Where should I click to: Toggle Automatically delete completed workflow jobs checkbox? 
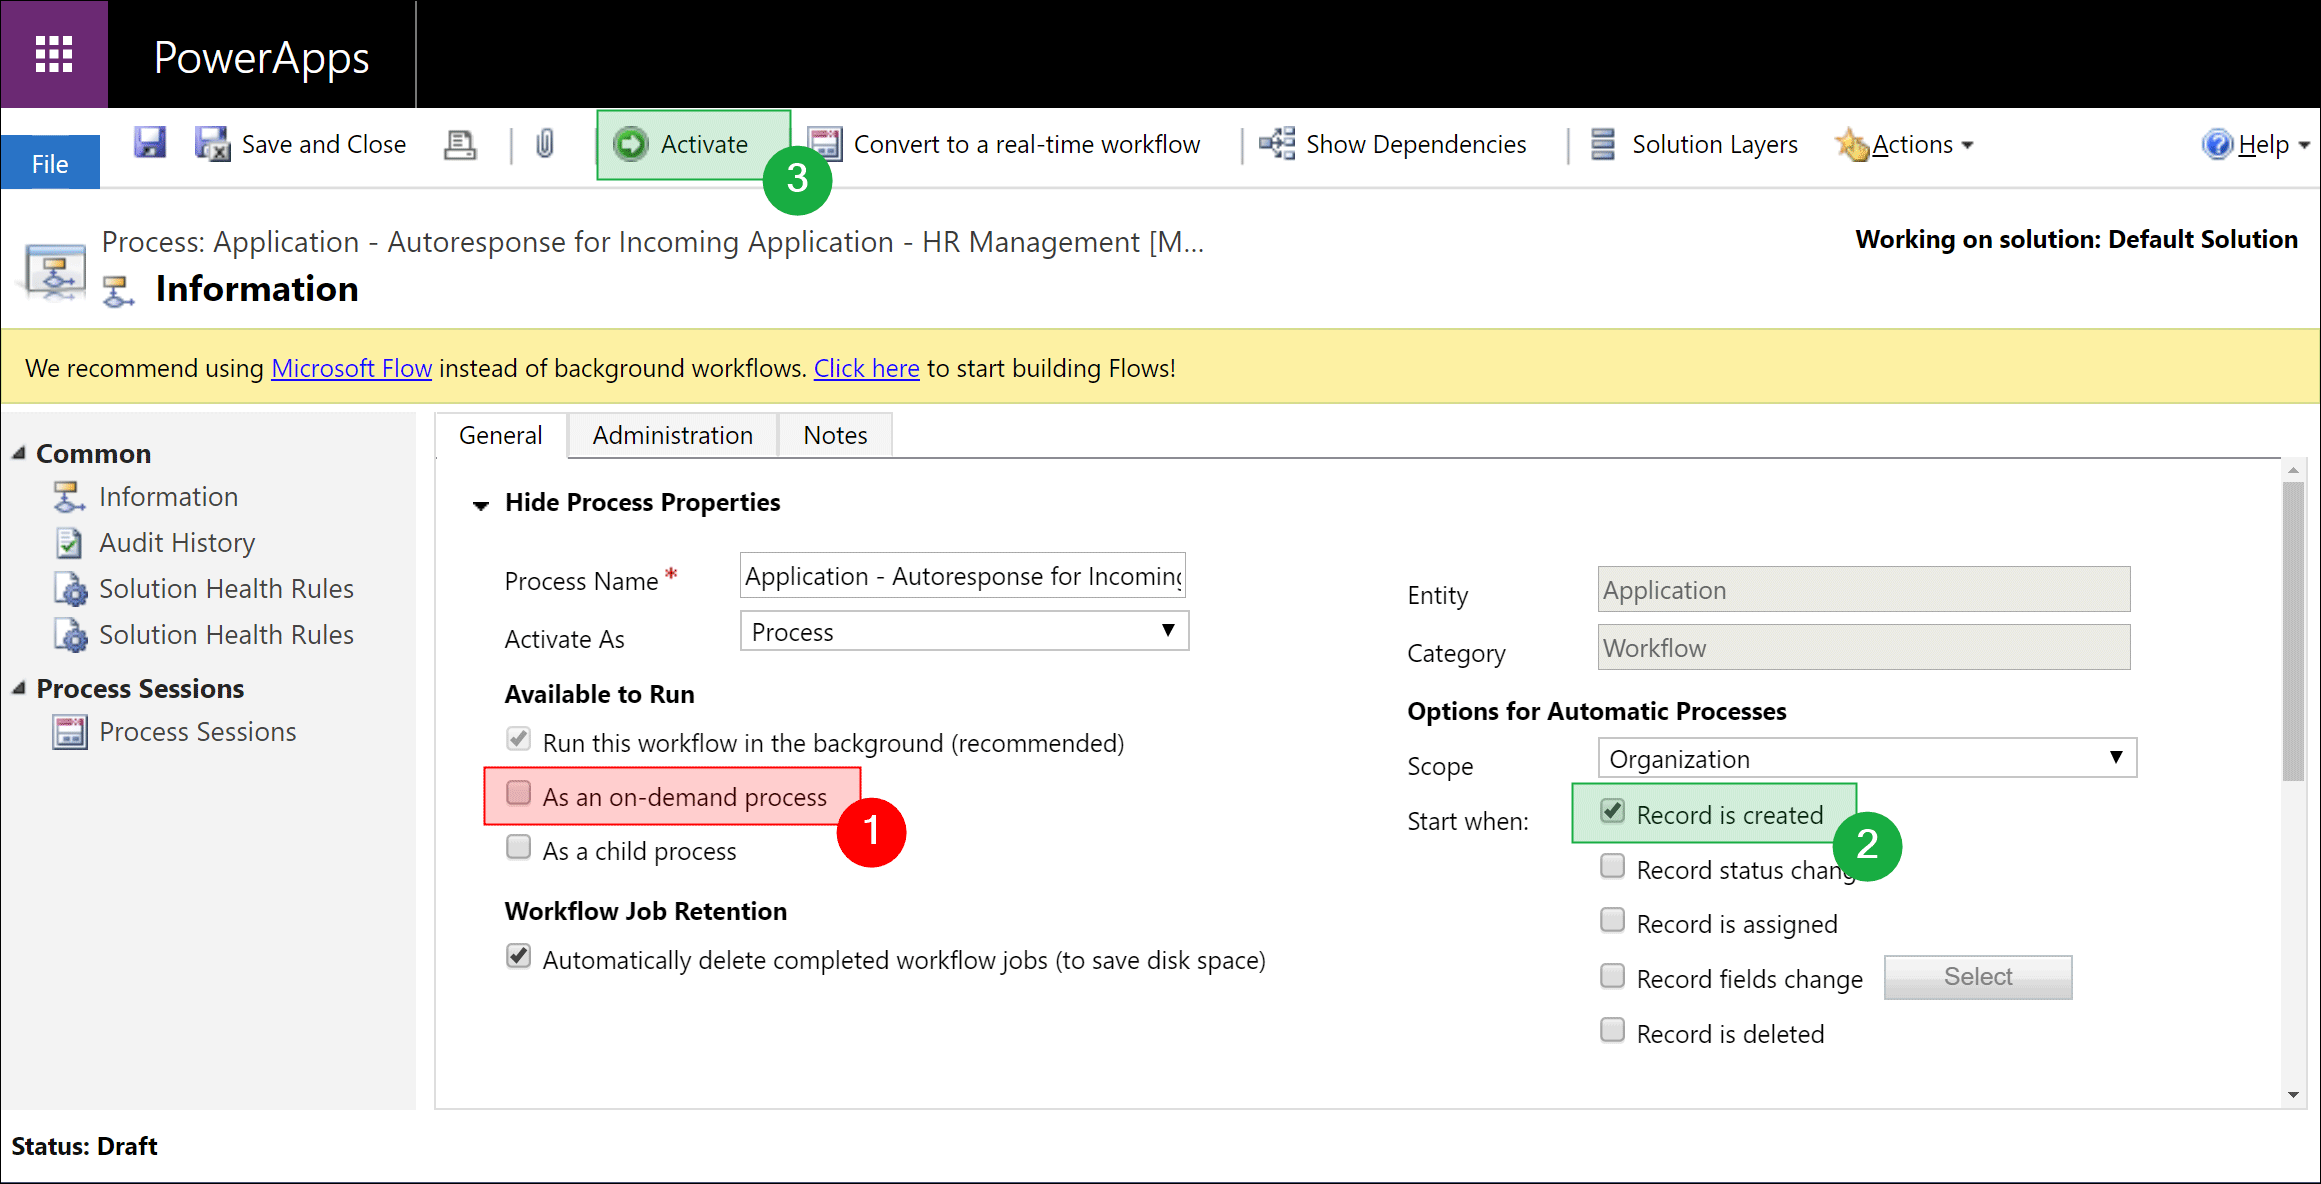[x=518, y=956]
